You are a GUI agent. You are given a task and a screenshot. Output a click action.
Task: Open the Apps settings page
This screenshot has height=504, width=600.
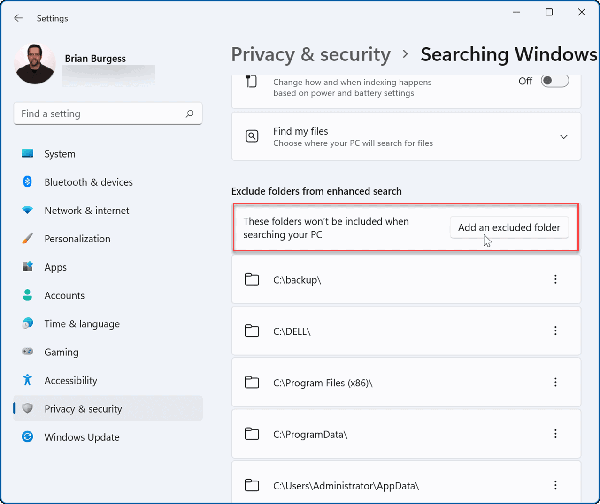108,267
